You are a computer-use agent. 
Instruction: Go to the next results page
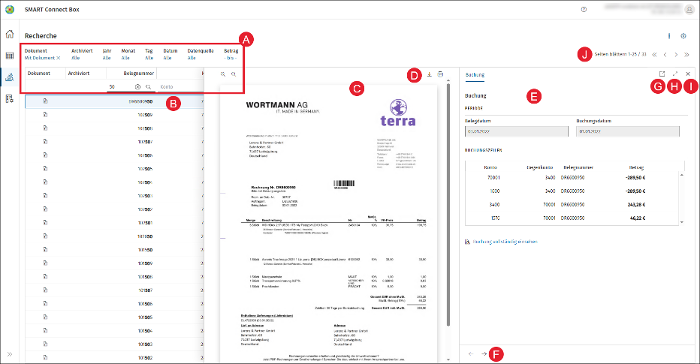[676, 54]
